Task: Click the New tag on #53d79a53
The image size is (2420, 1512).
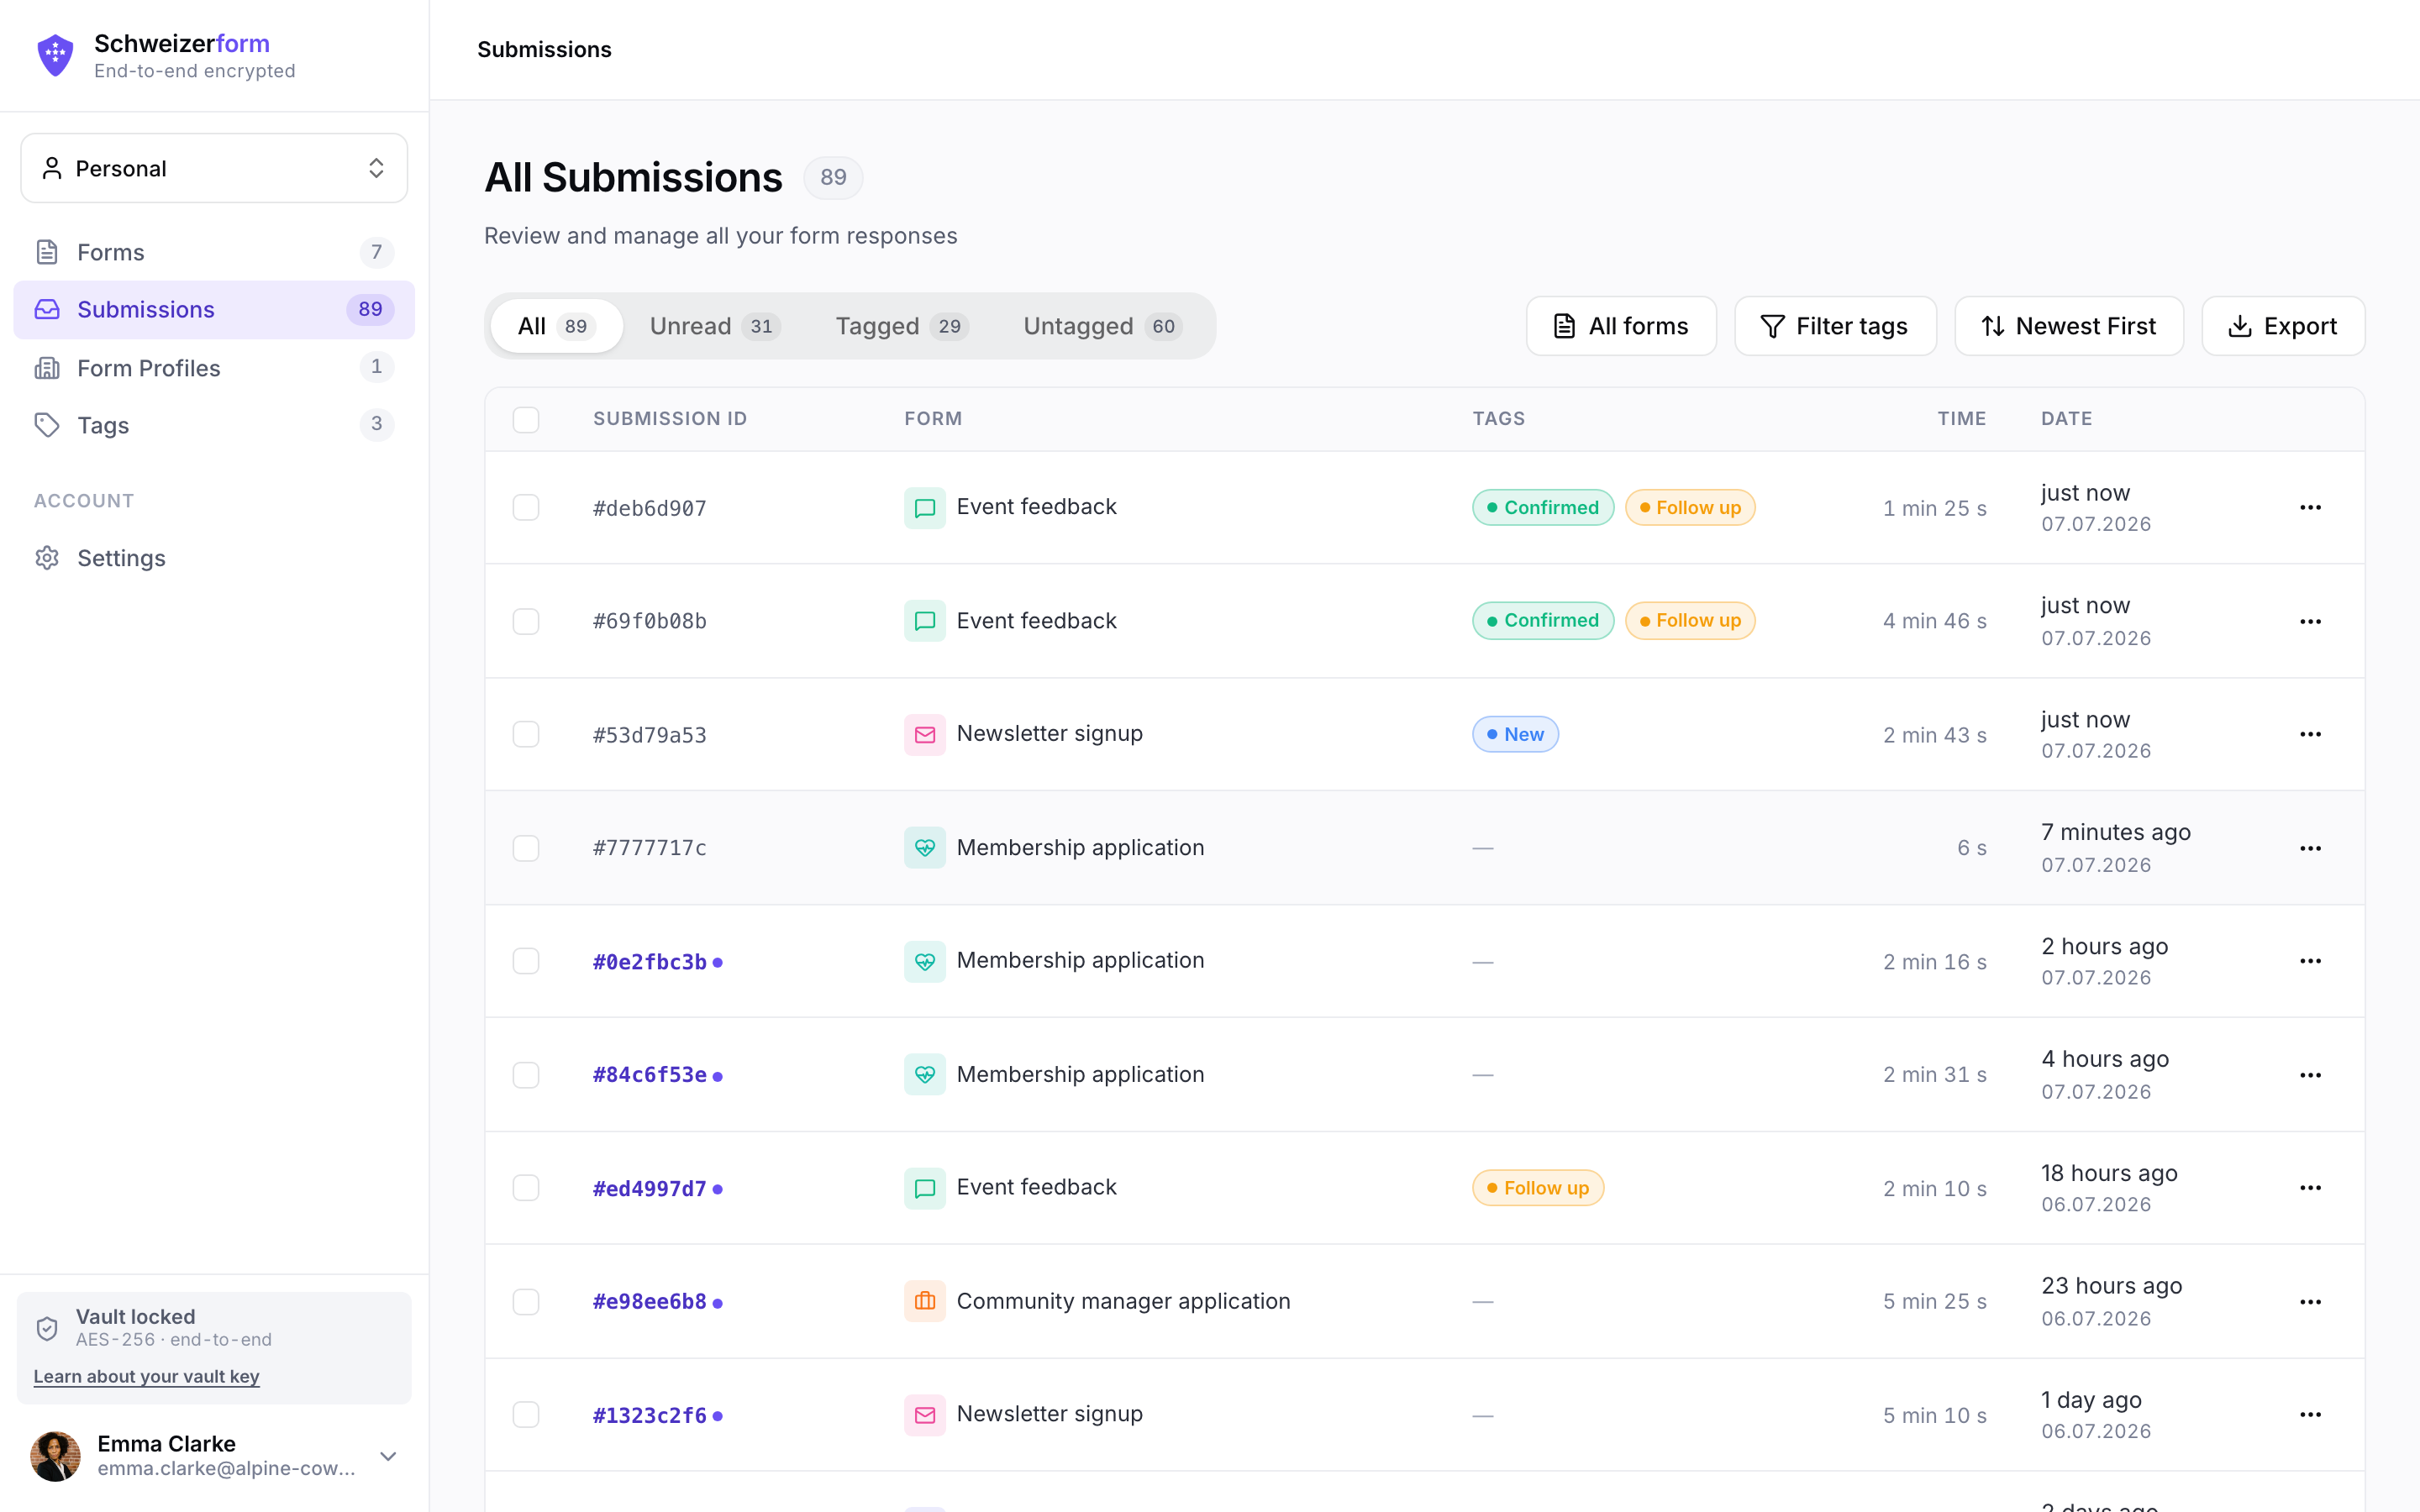Action: pyautogui.click(x=1515, y=735)
